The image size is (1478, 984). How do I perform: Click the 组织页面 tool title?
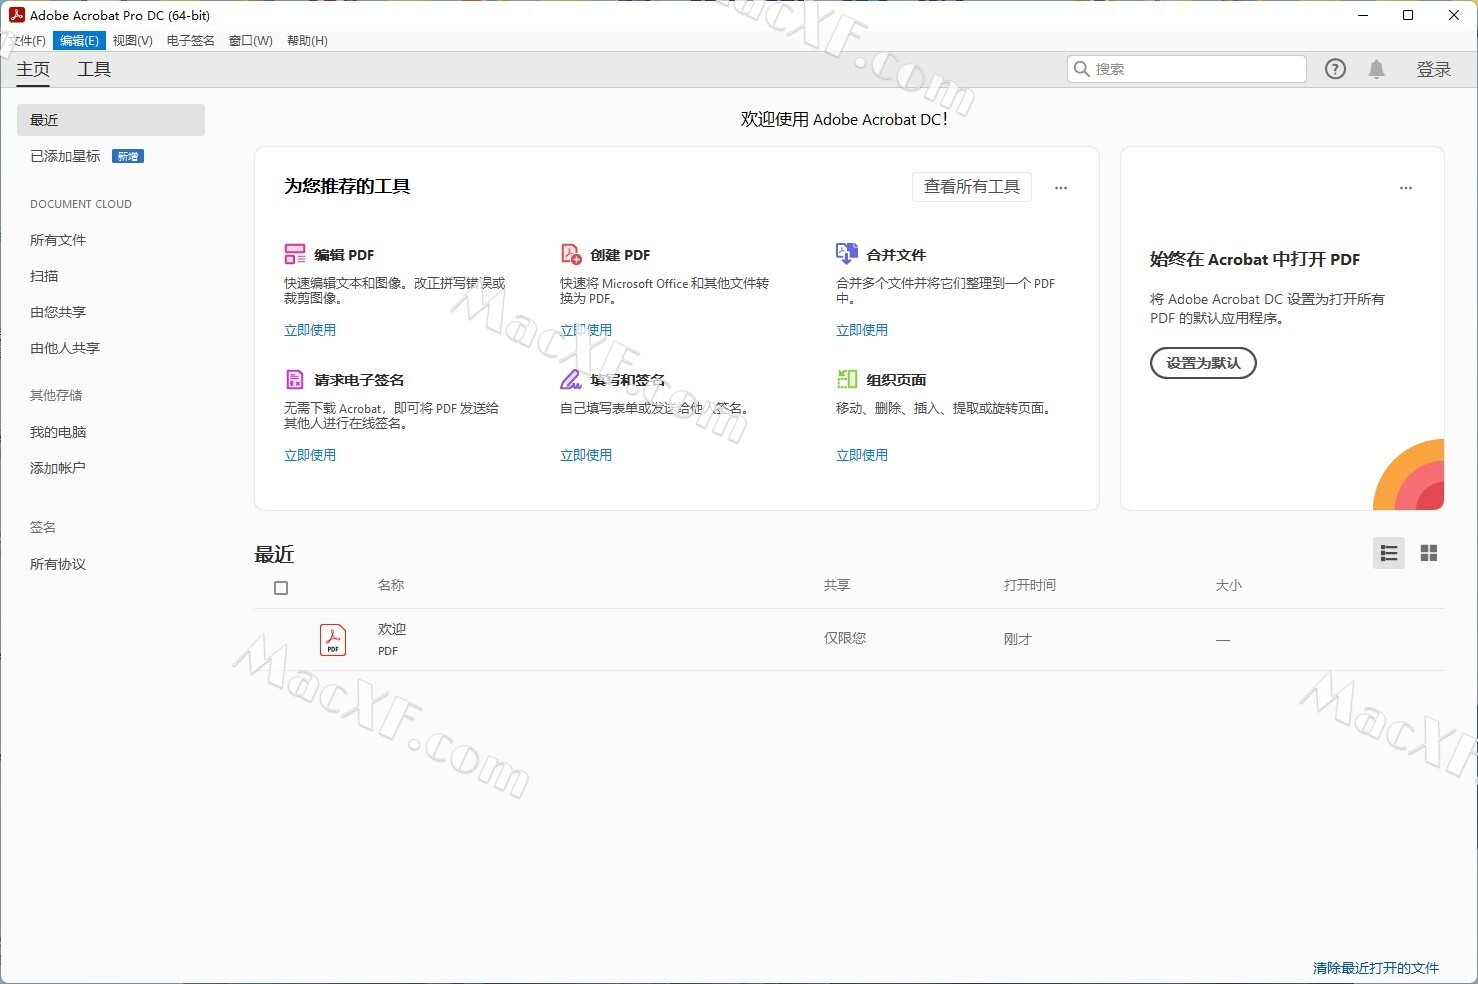(896, 380)
